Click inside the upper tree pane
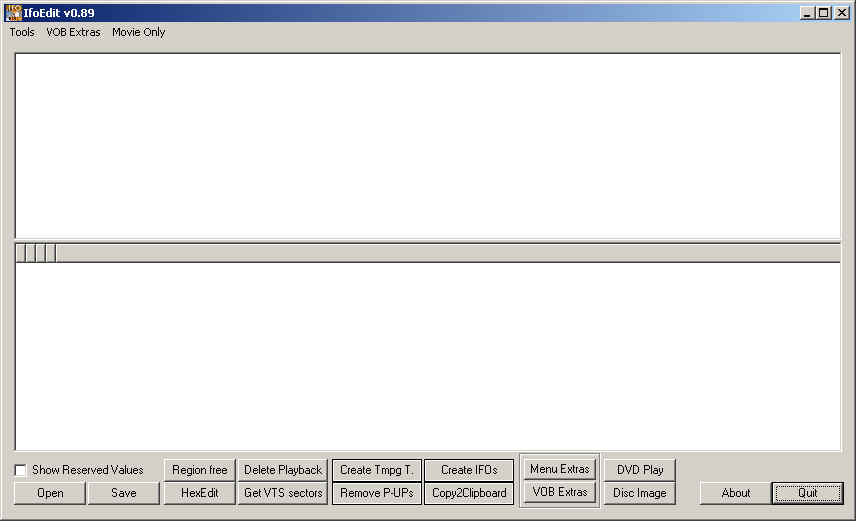Viewport: 856px width, 521px height. [x=427, y=146]
